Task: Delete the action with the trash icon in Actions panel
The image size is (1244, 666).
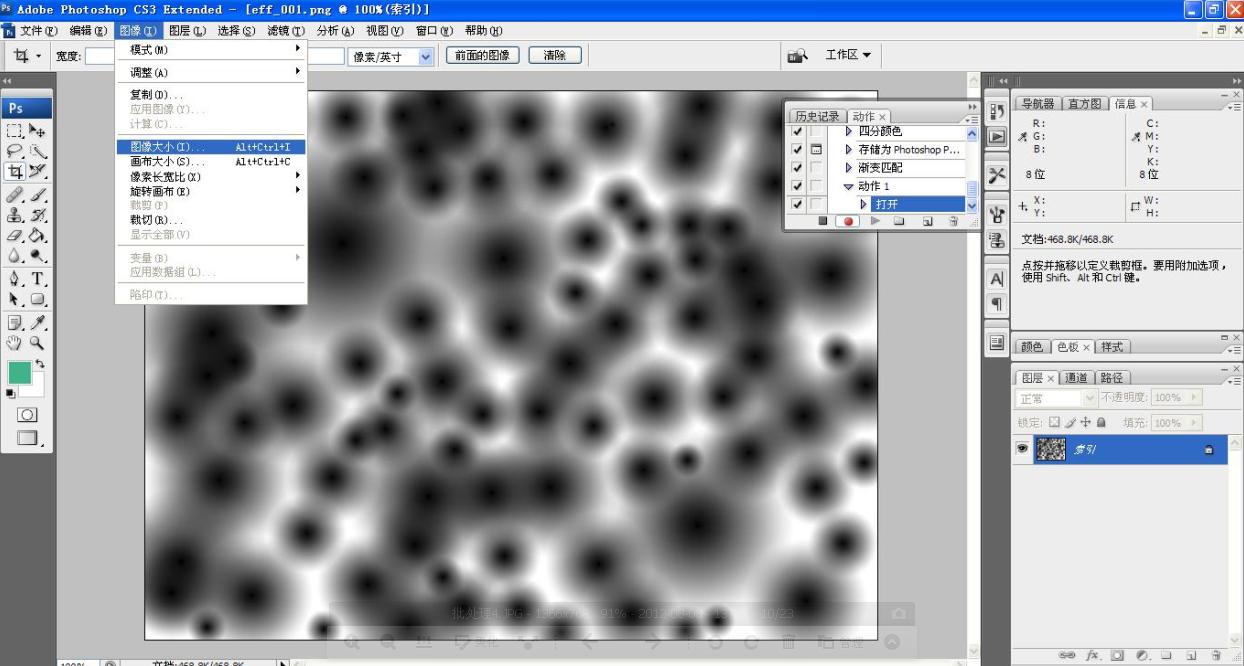Action: 952,221
